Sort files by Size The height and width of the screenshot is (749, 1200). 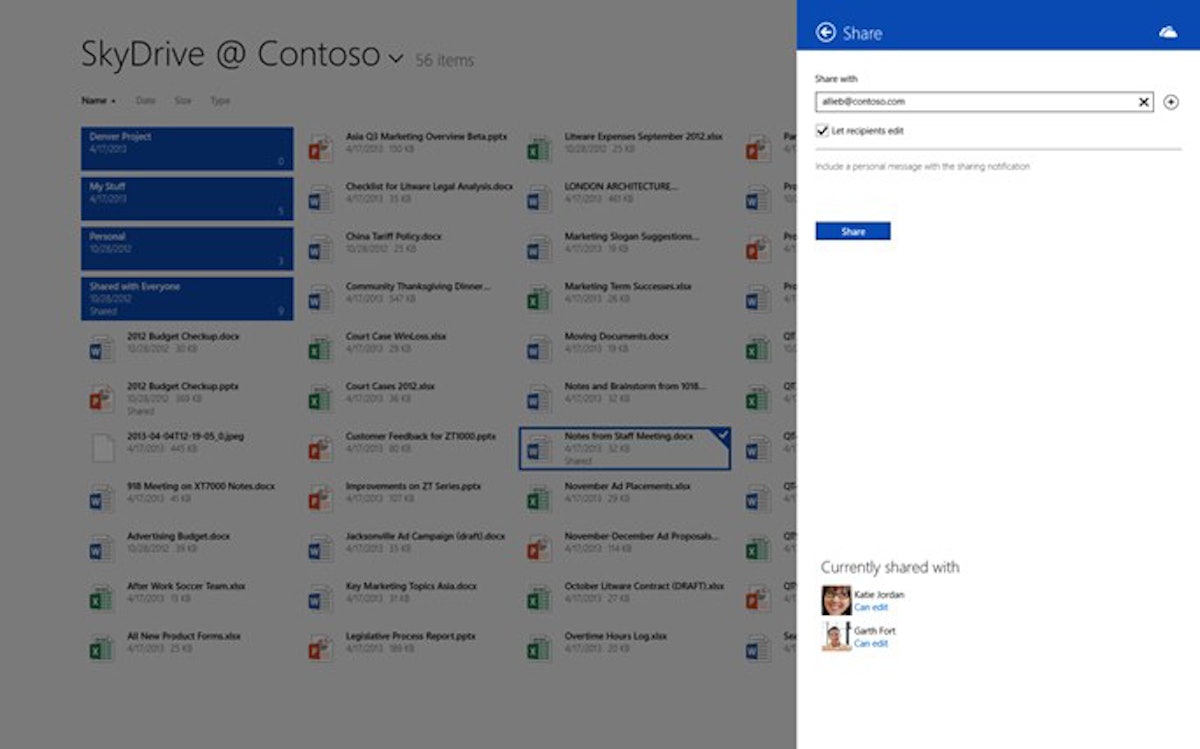(182, 100)
